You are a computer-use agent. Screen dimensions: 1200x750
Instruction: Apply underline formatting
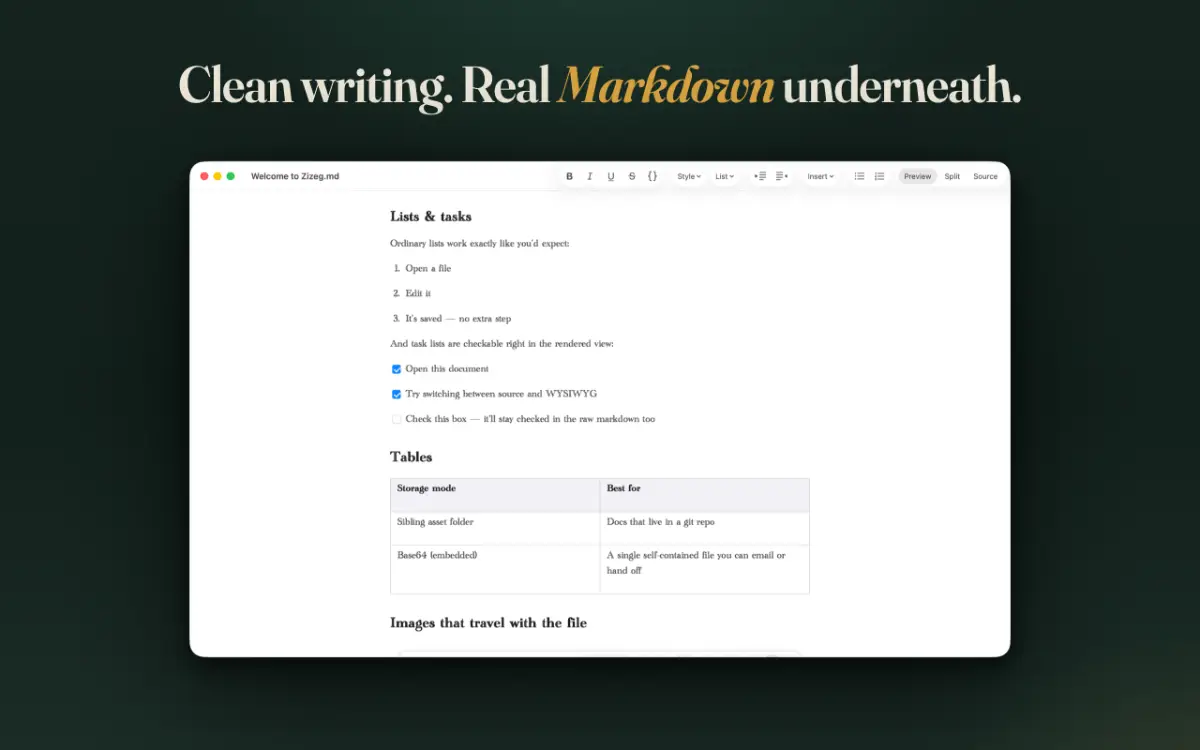(611, 176)
